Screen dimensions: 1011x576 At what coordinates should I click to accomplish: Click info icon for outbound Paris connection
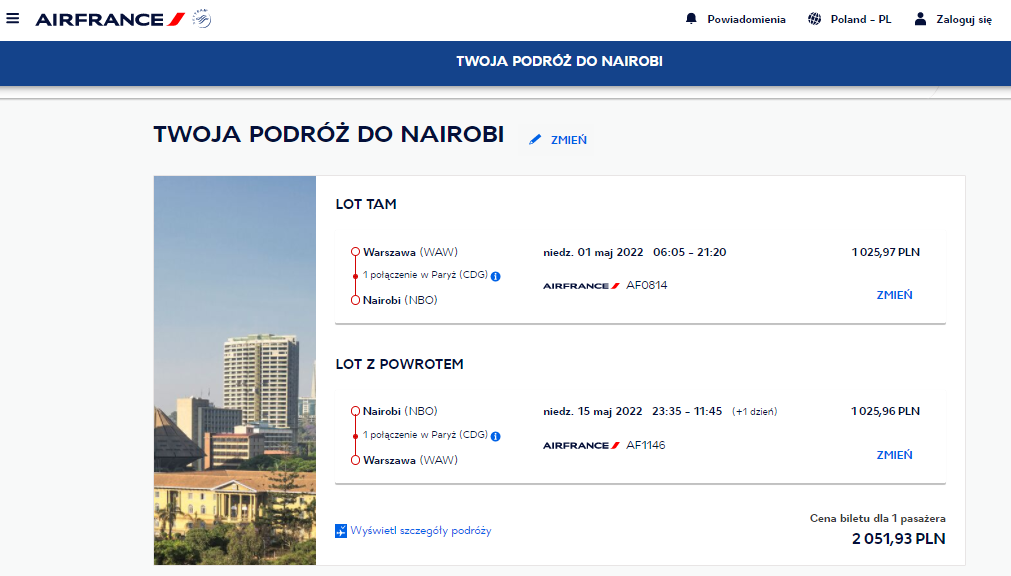[495, 276]
